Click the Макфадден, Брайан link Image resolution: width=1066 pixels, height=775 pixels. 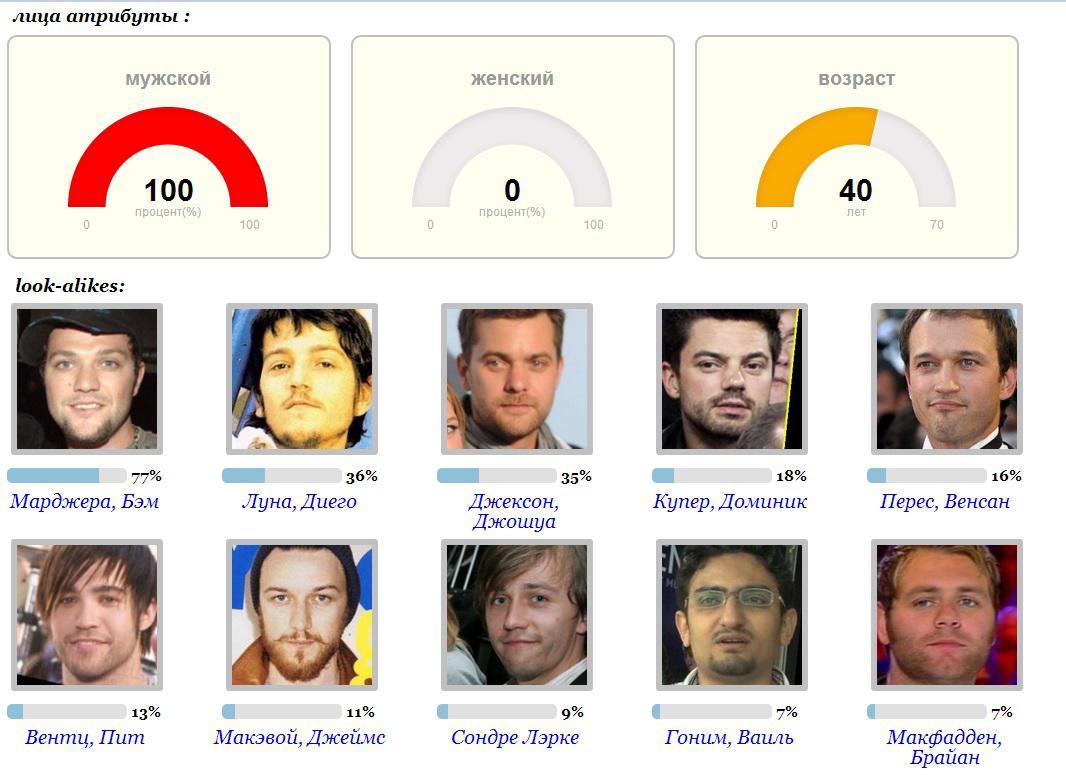pos(945,747)
